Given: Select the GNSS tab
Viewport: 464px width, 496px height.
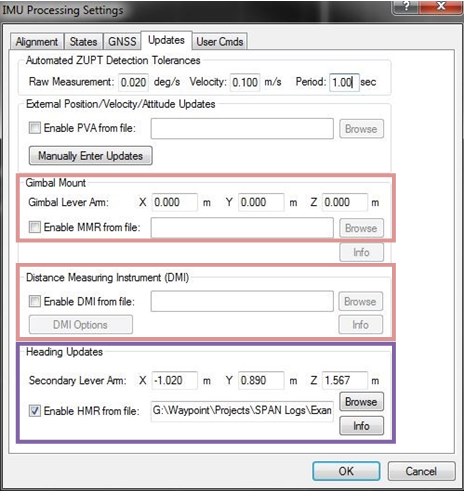Looking at the screenshot, I should (x=122, y=42).
